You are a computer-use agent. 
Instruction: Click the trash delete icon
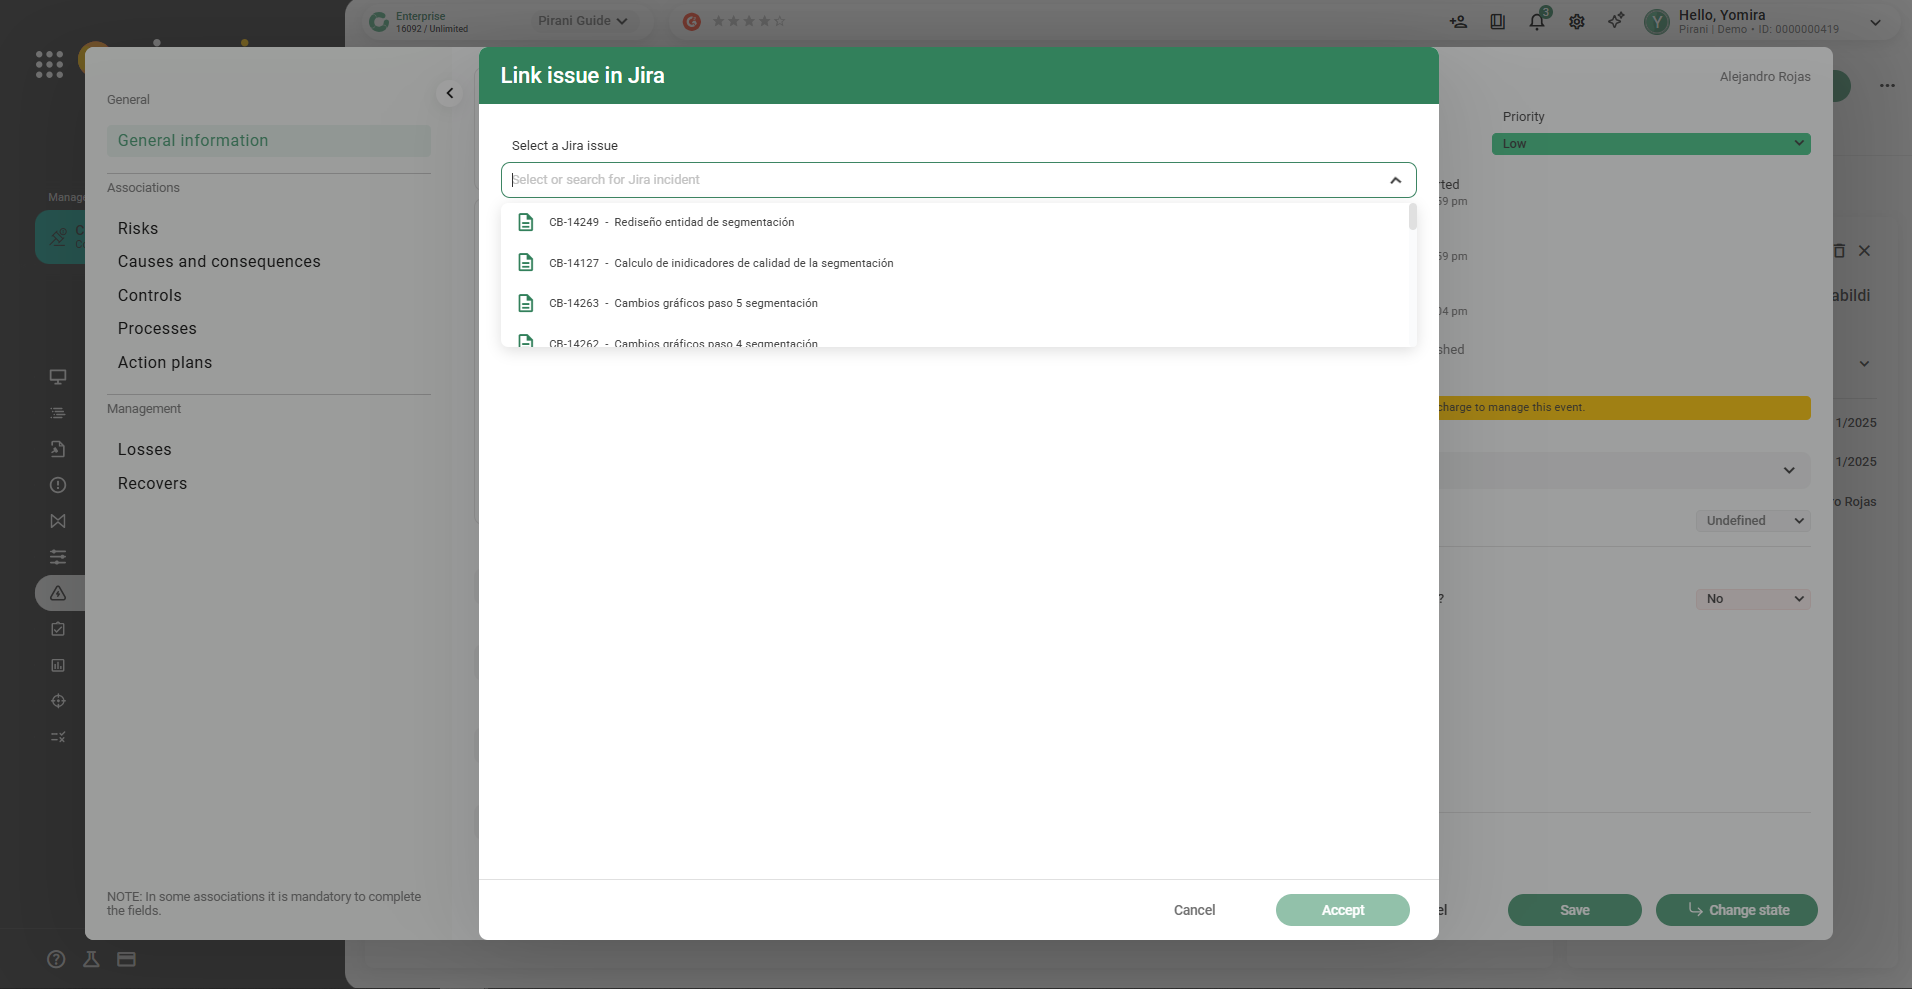(x=1839, y=251)
